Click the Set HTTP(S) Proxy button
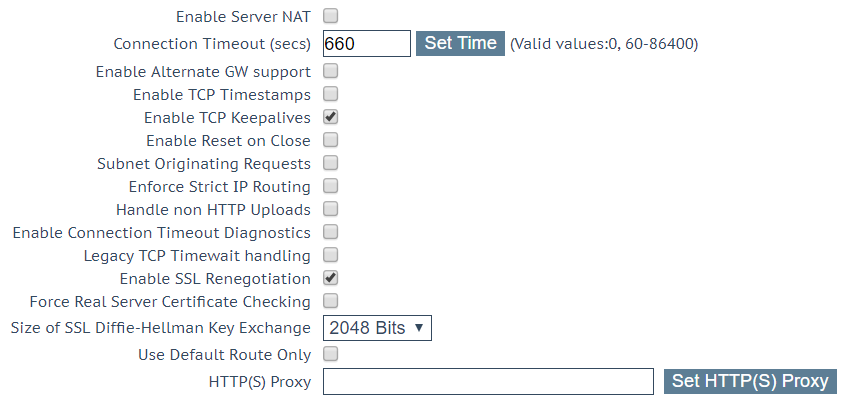This screenshot has height=405, width=848. coord(750,381)
